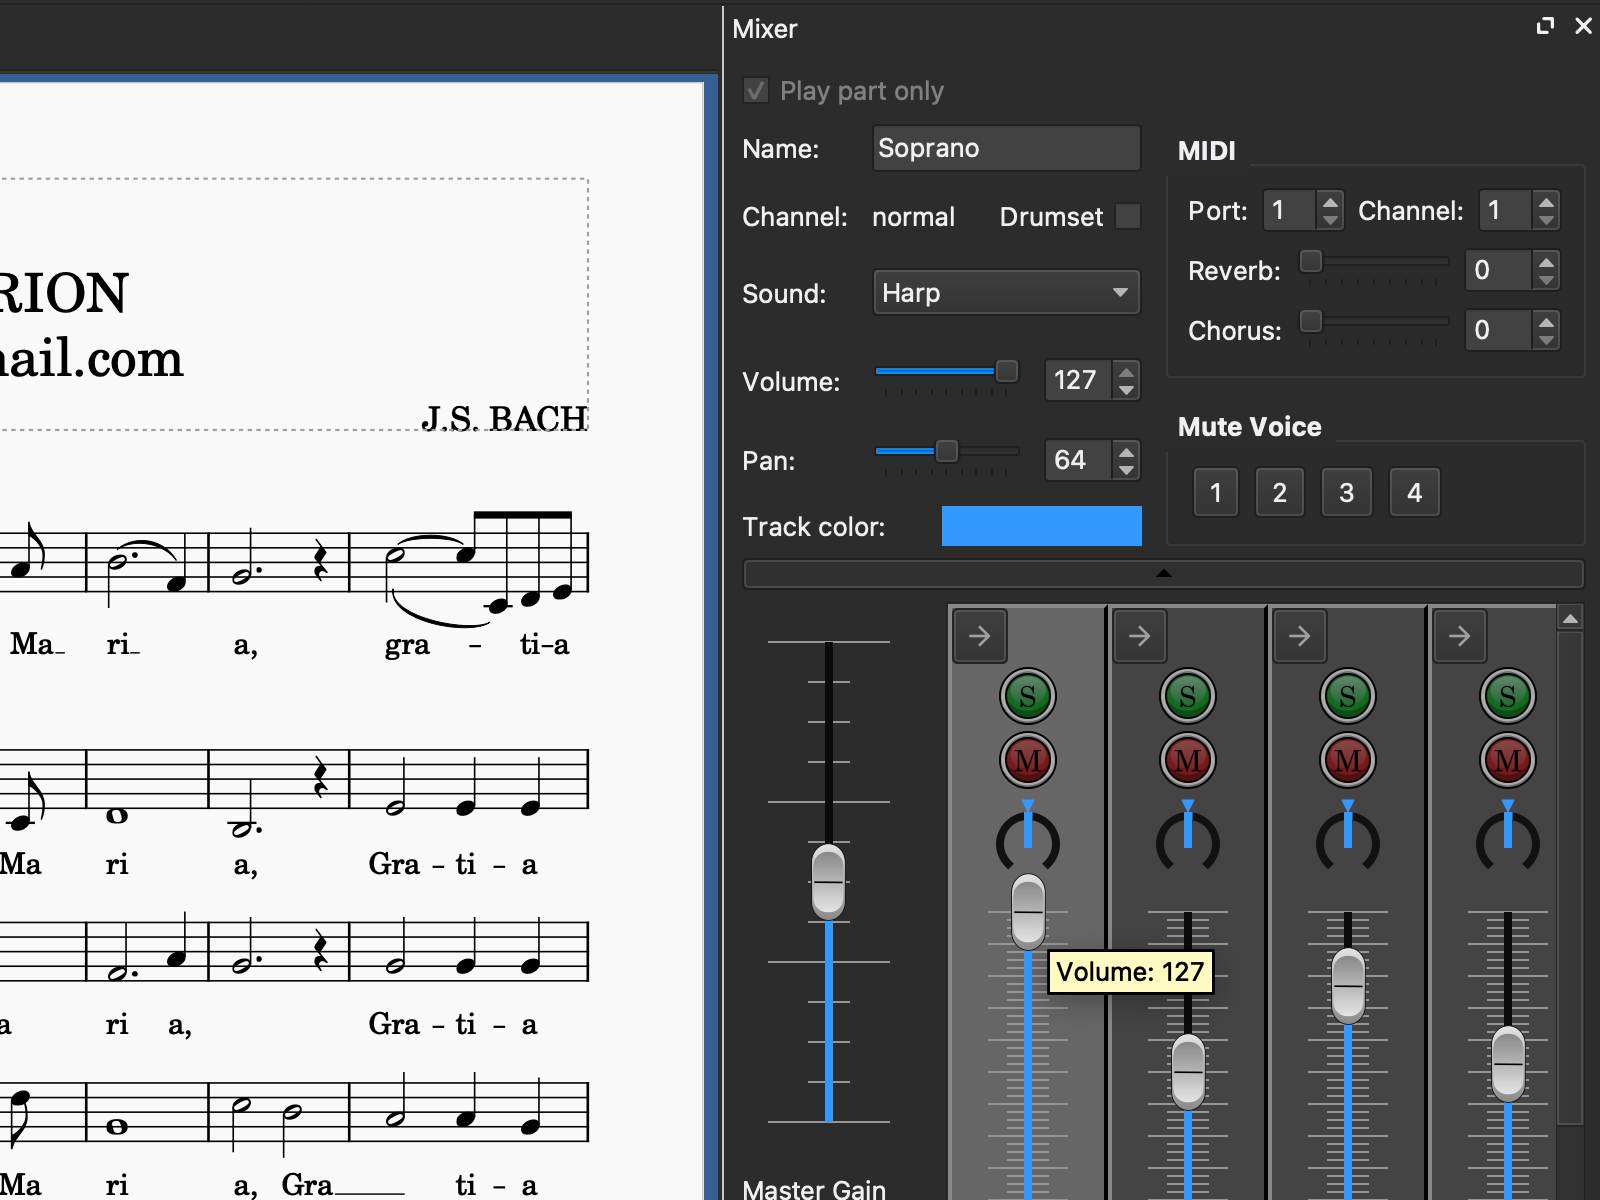Image resolution: width=1600 pixels, height=1200 pixels.
Task: Expand the first channel with arrow button
Action: 980,636
